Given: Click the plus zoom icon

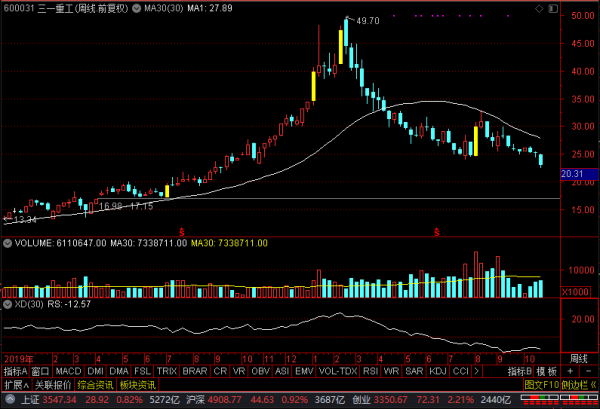Looking at the screenshot, I should 570,370.
